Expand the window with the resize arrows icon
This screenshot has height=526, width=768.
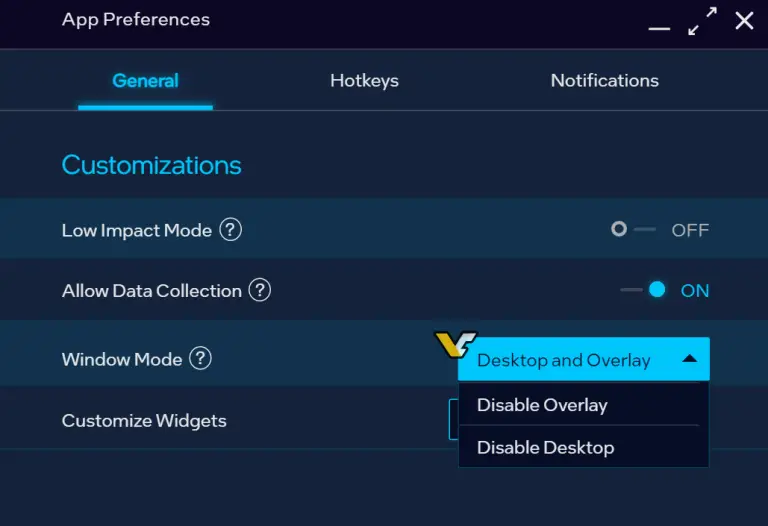(x=703, y=21)
